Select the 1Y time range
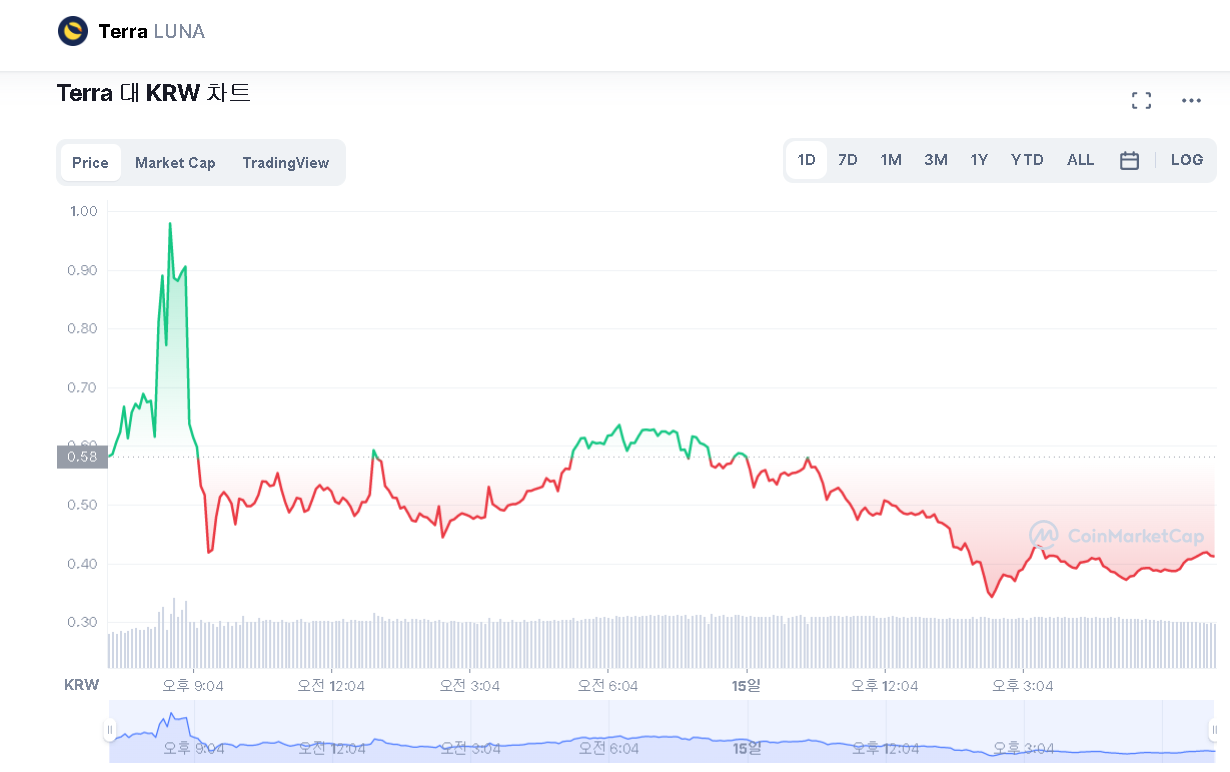The height and width of the screenshot is (772, 1230). click(979, 160)
